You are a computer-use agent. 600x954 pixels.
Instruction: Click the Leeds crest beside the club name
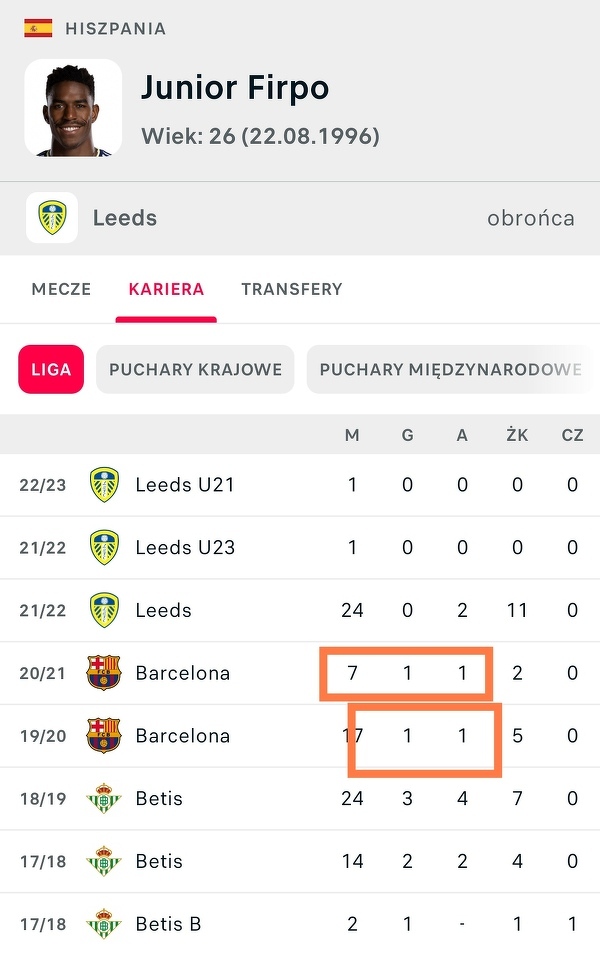tap(52, 218)
